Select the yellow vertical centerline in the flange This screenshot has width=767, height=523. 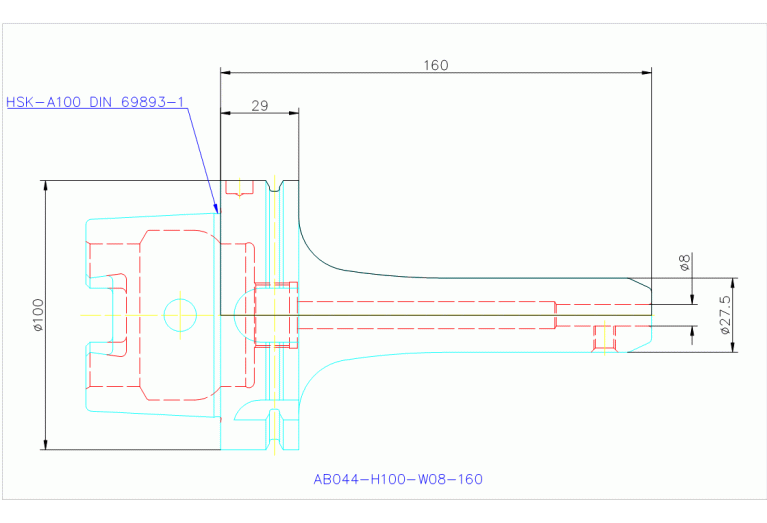[x=272, y=250]
